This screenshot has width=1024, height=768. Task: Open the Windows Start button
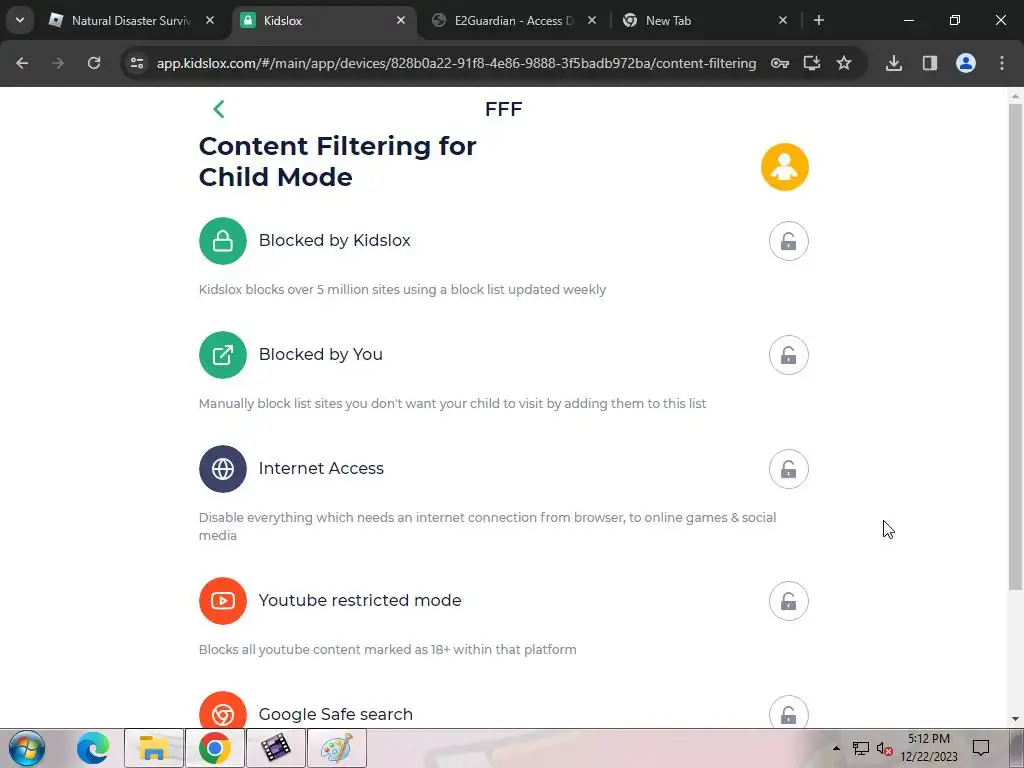click(27, 748)
